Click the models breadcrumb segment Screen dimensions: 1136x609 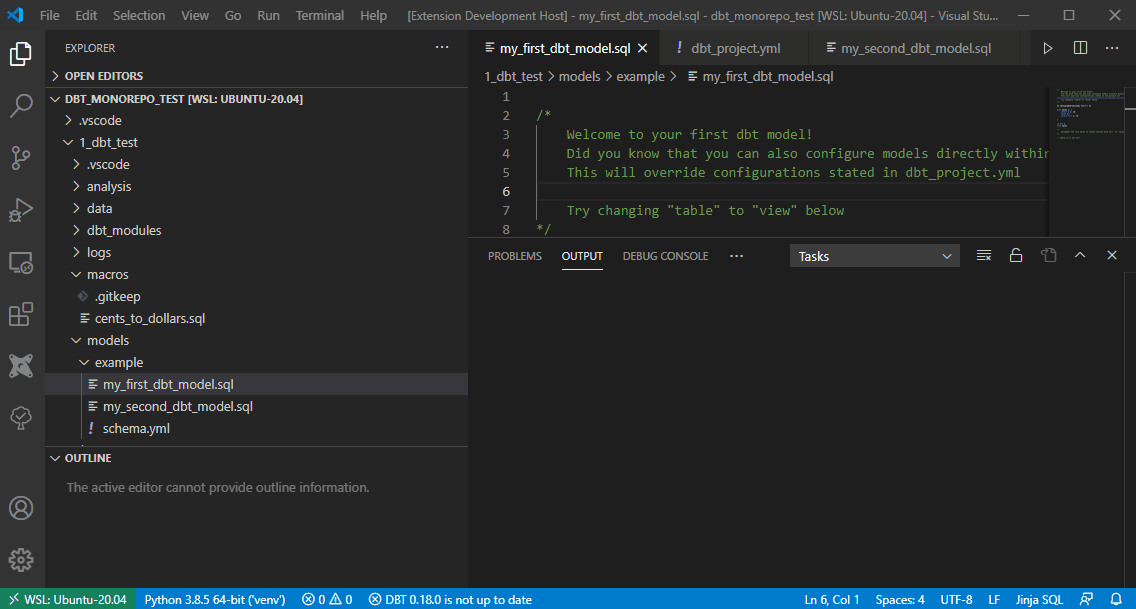[580, 76]
